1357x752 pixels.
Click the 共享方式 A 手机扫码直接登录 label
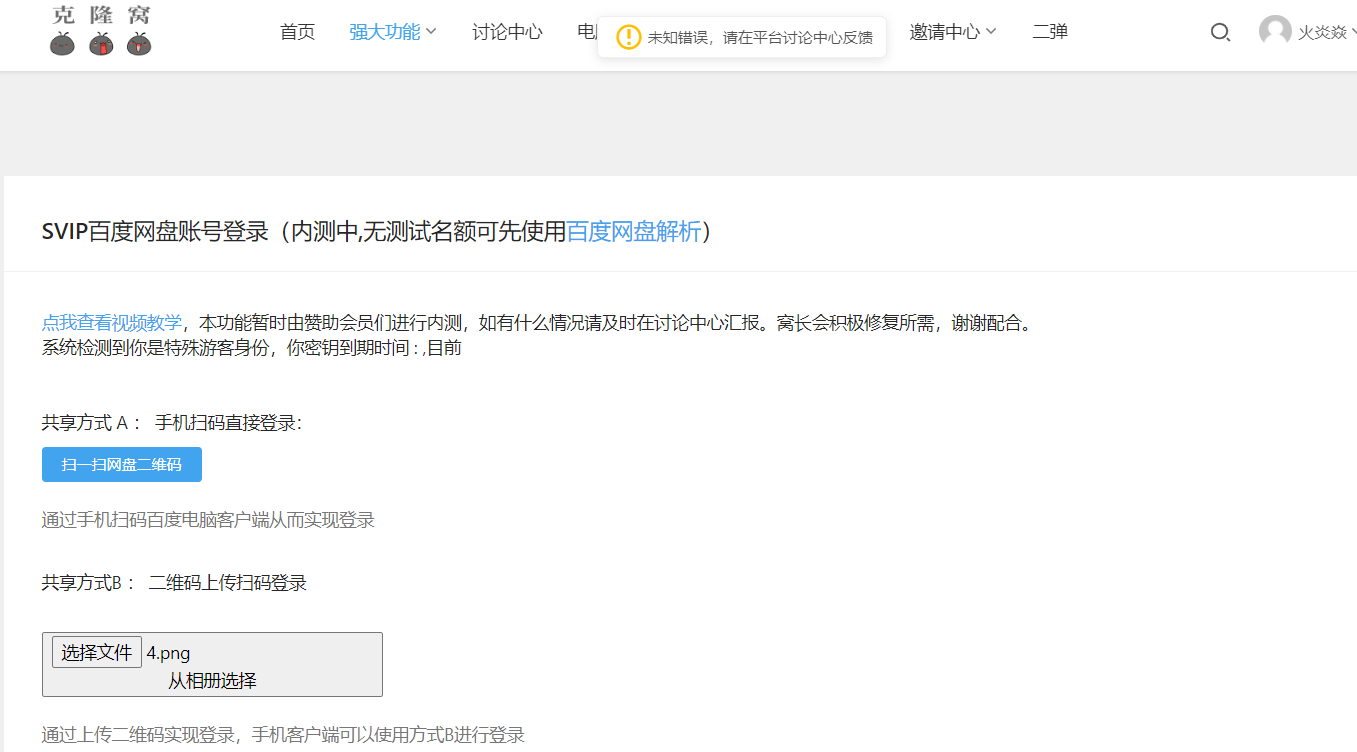(x=172, y=423)
